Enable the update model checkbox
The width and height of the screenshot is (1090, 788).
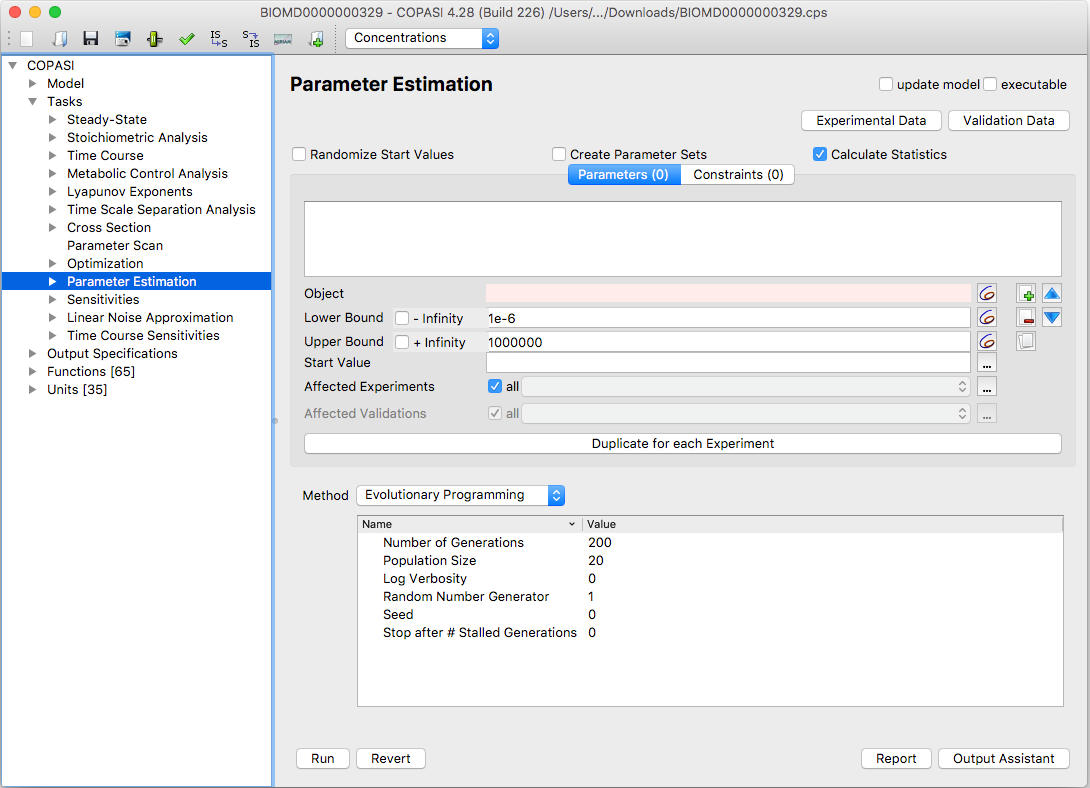point(886,84)
